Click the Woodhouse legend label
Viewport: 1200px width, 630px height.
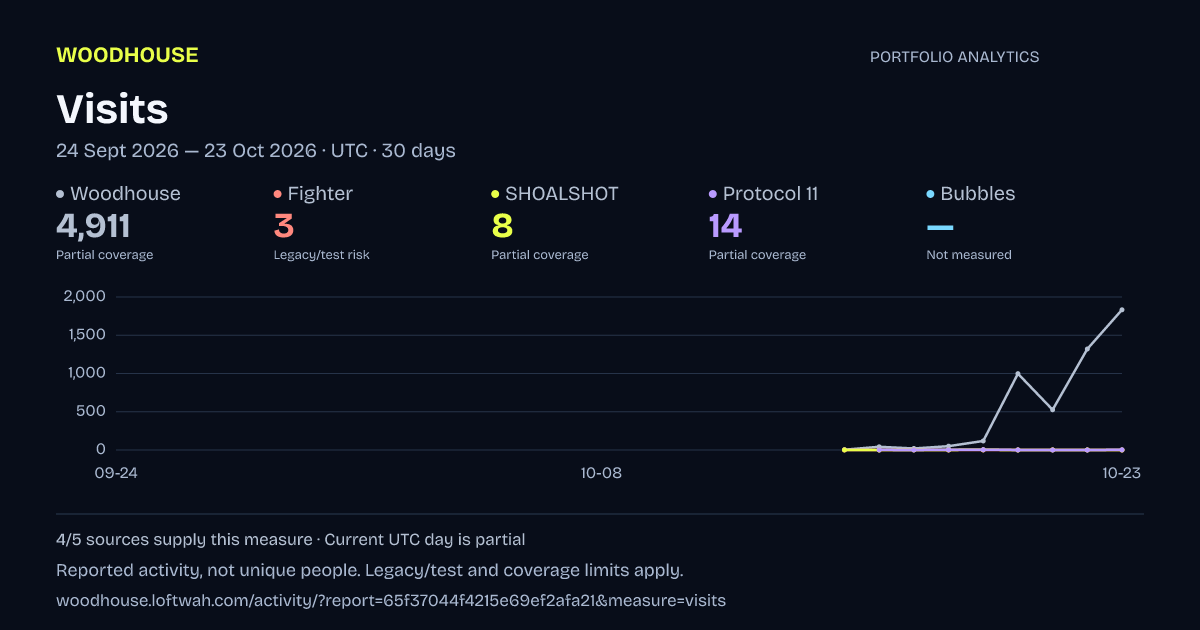pyautogui.click(x=125, y=194)
